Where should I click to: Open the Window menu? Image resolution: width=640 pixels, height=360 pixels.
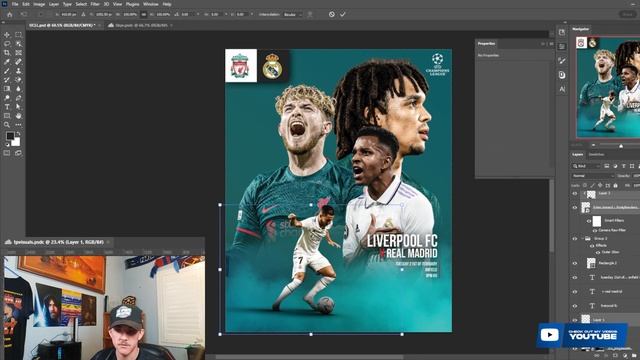[151, 4]
